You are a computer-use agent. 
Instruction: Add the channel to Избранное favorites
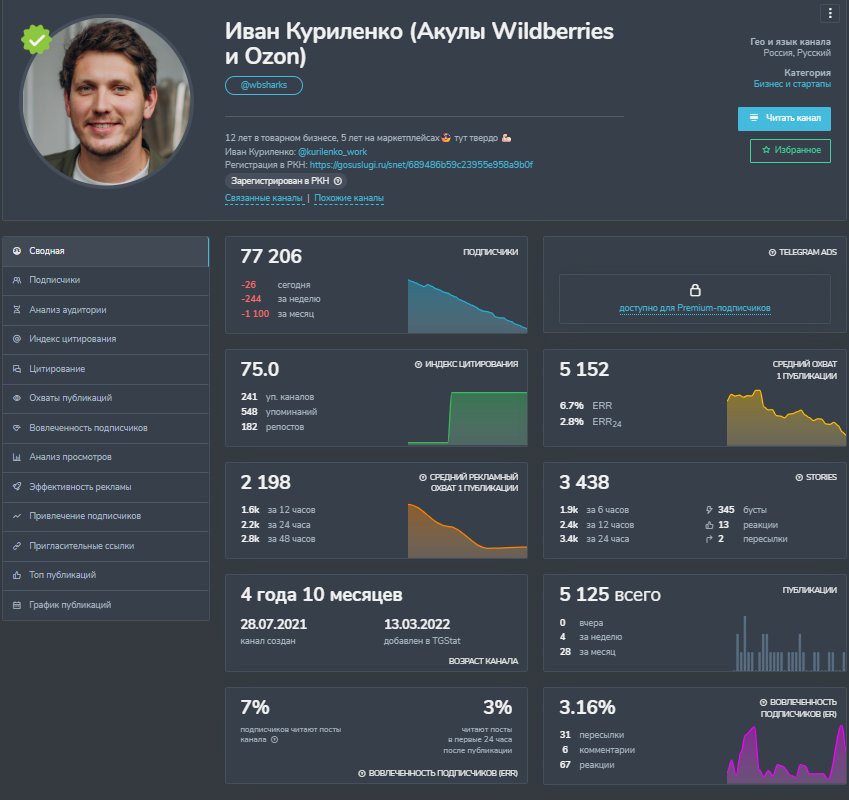coord(790,150)
